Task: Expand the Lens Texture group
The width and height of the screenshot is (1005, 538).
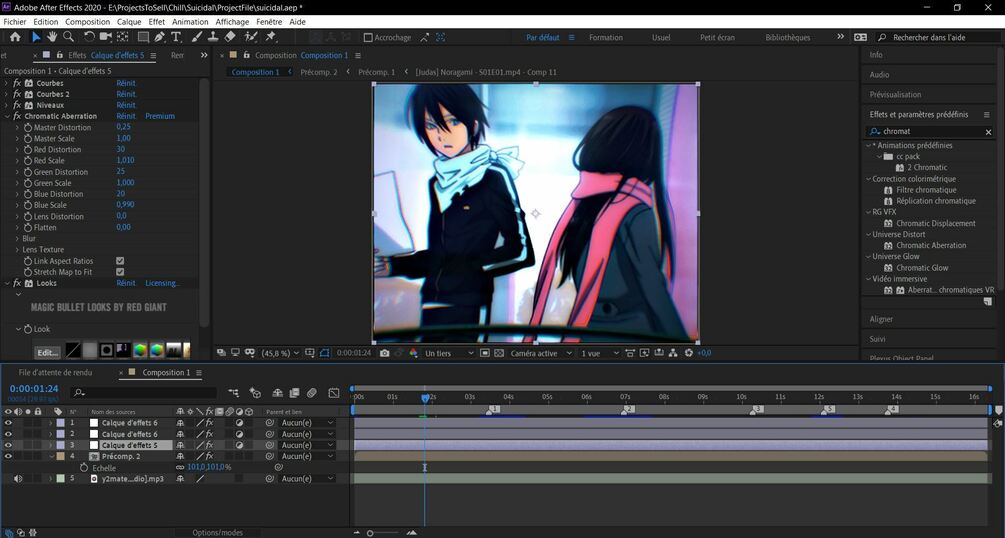Action: pos(17,249)
